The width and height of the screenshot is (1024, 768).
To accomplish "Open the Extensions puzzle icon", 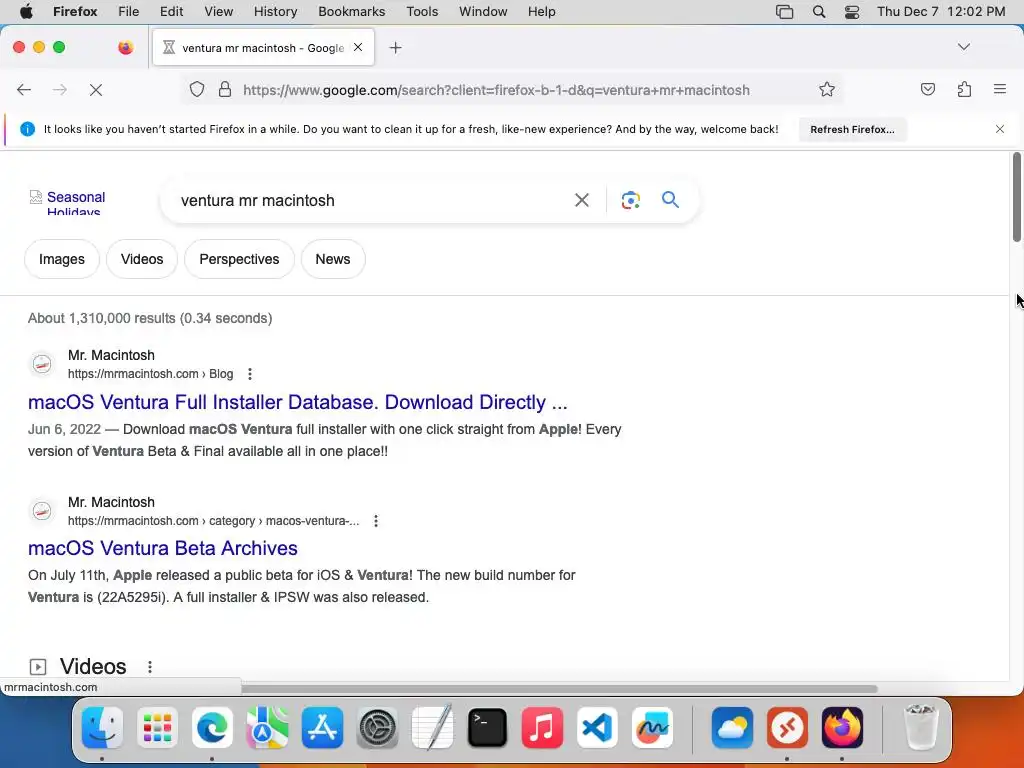I will coord(964,89).
